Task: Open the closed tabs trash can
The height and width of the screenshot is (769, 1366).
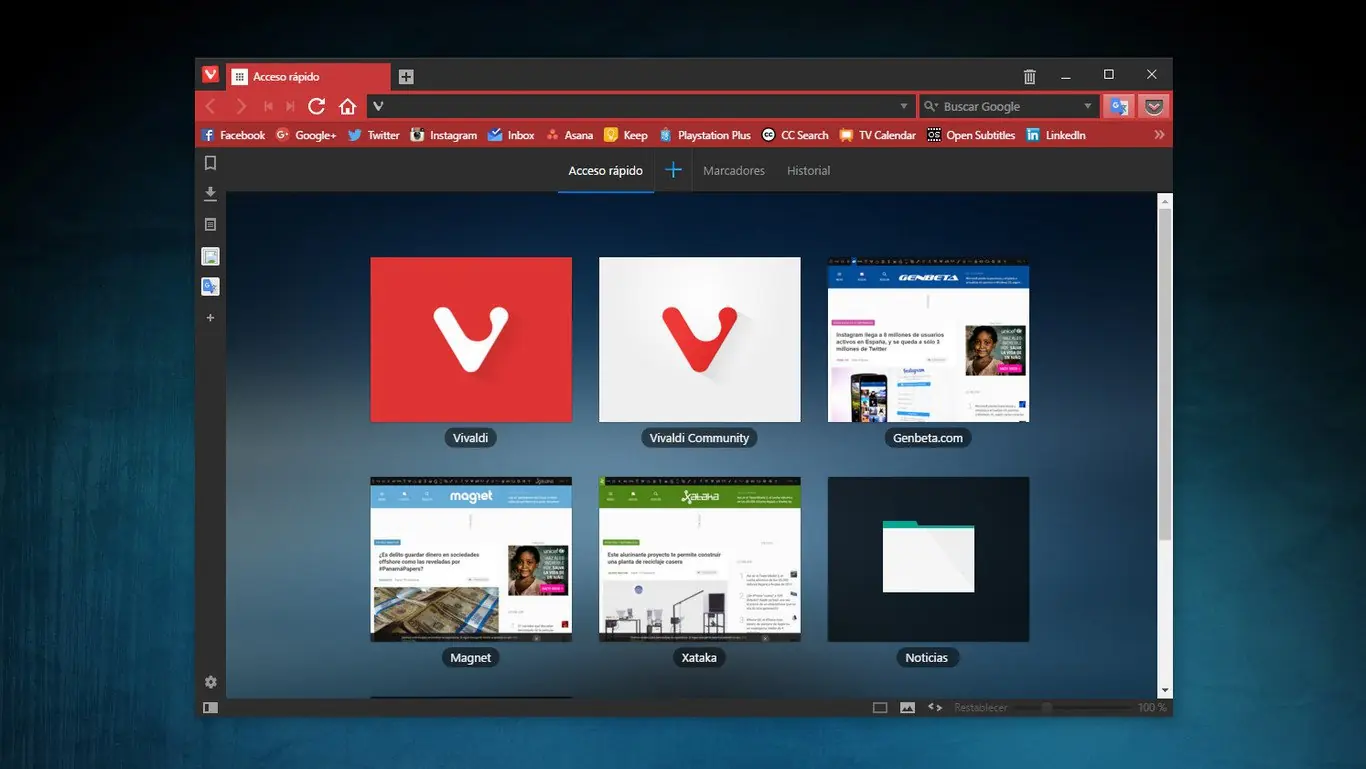Action: click(1030, 76)
